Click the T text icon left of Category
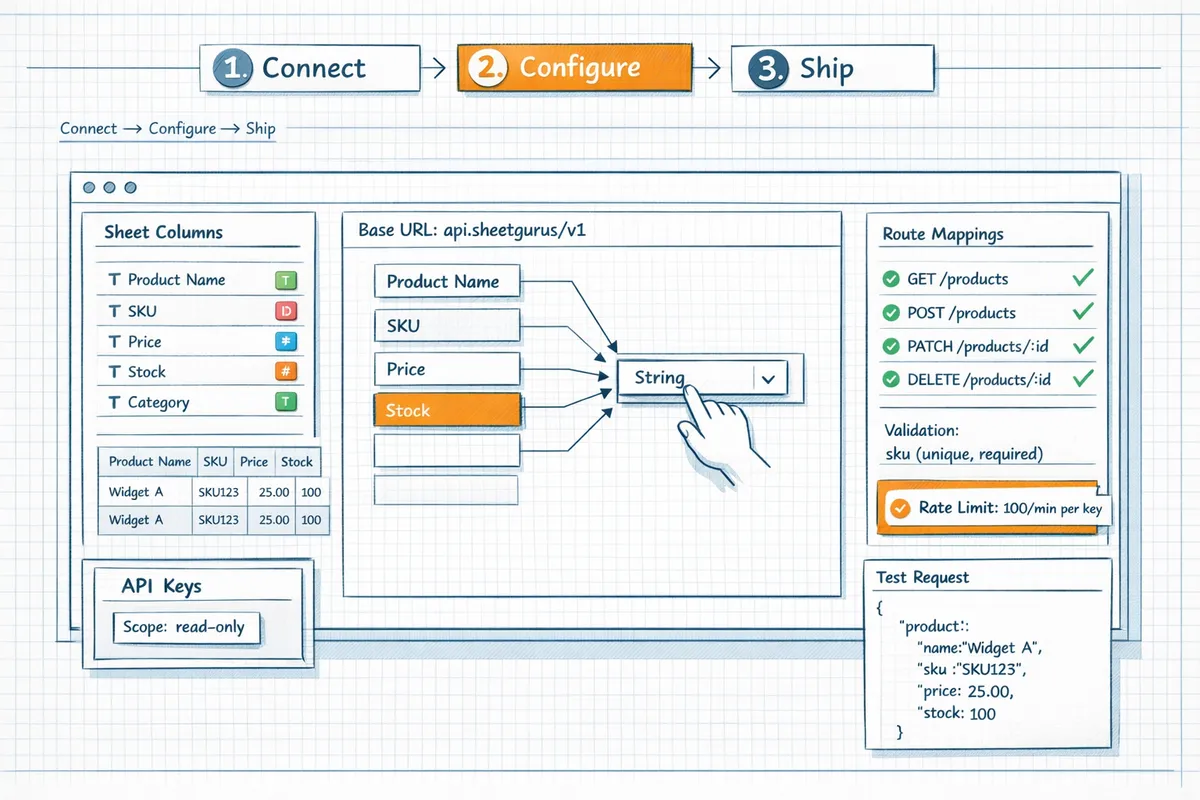This screenshot has height=800, width=1200. point(113,403)
